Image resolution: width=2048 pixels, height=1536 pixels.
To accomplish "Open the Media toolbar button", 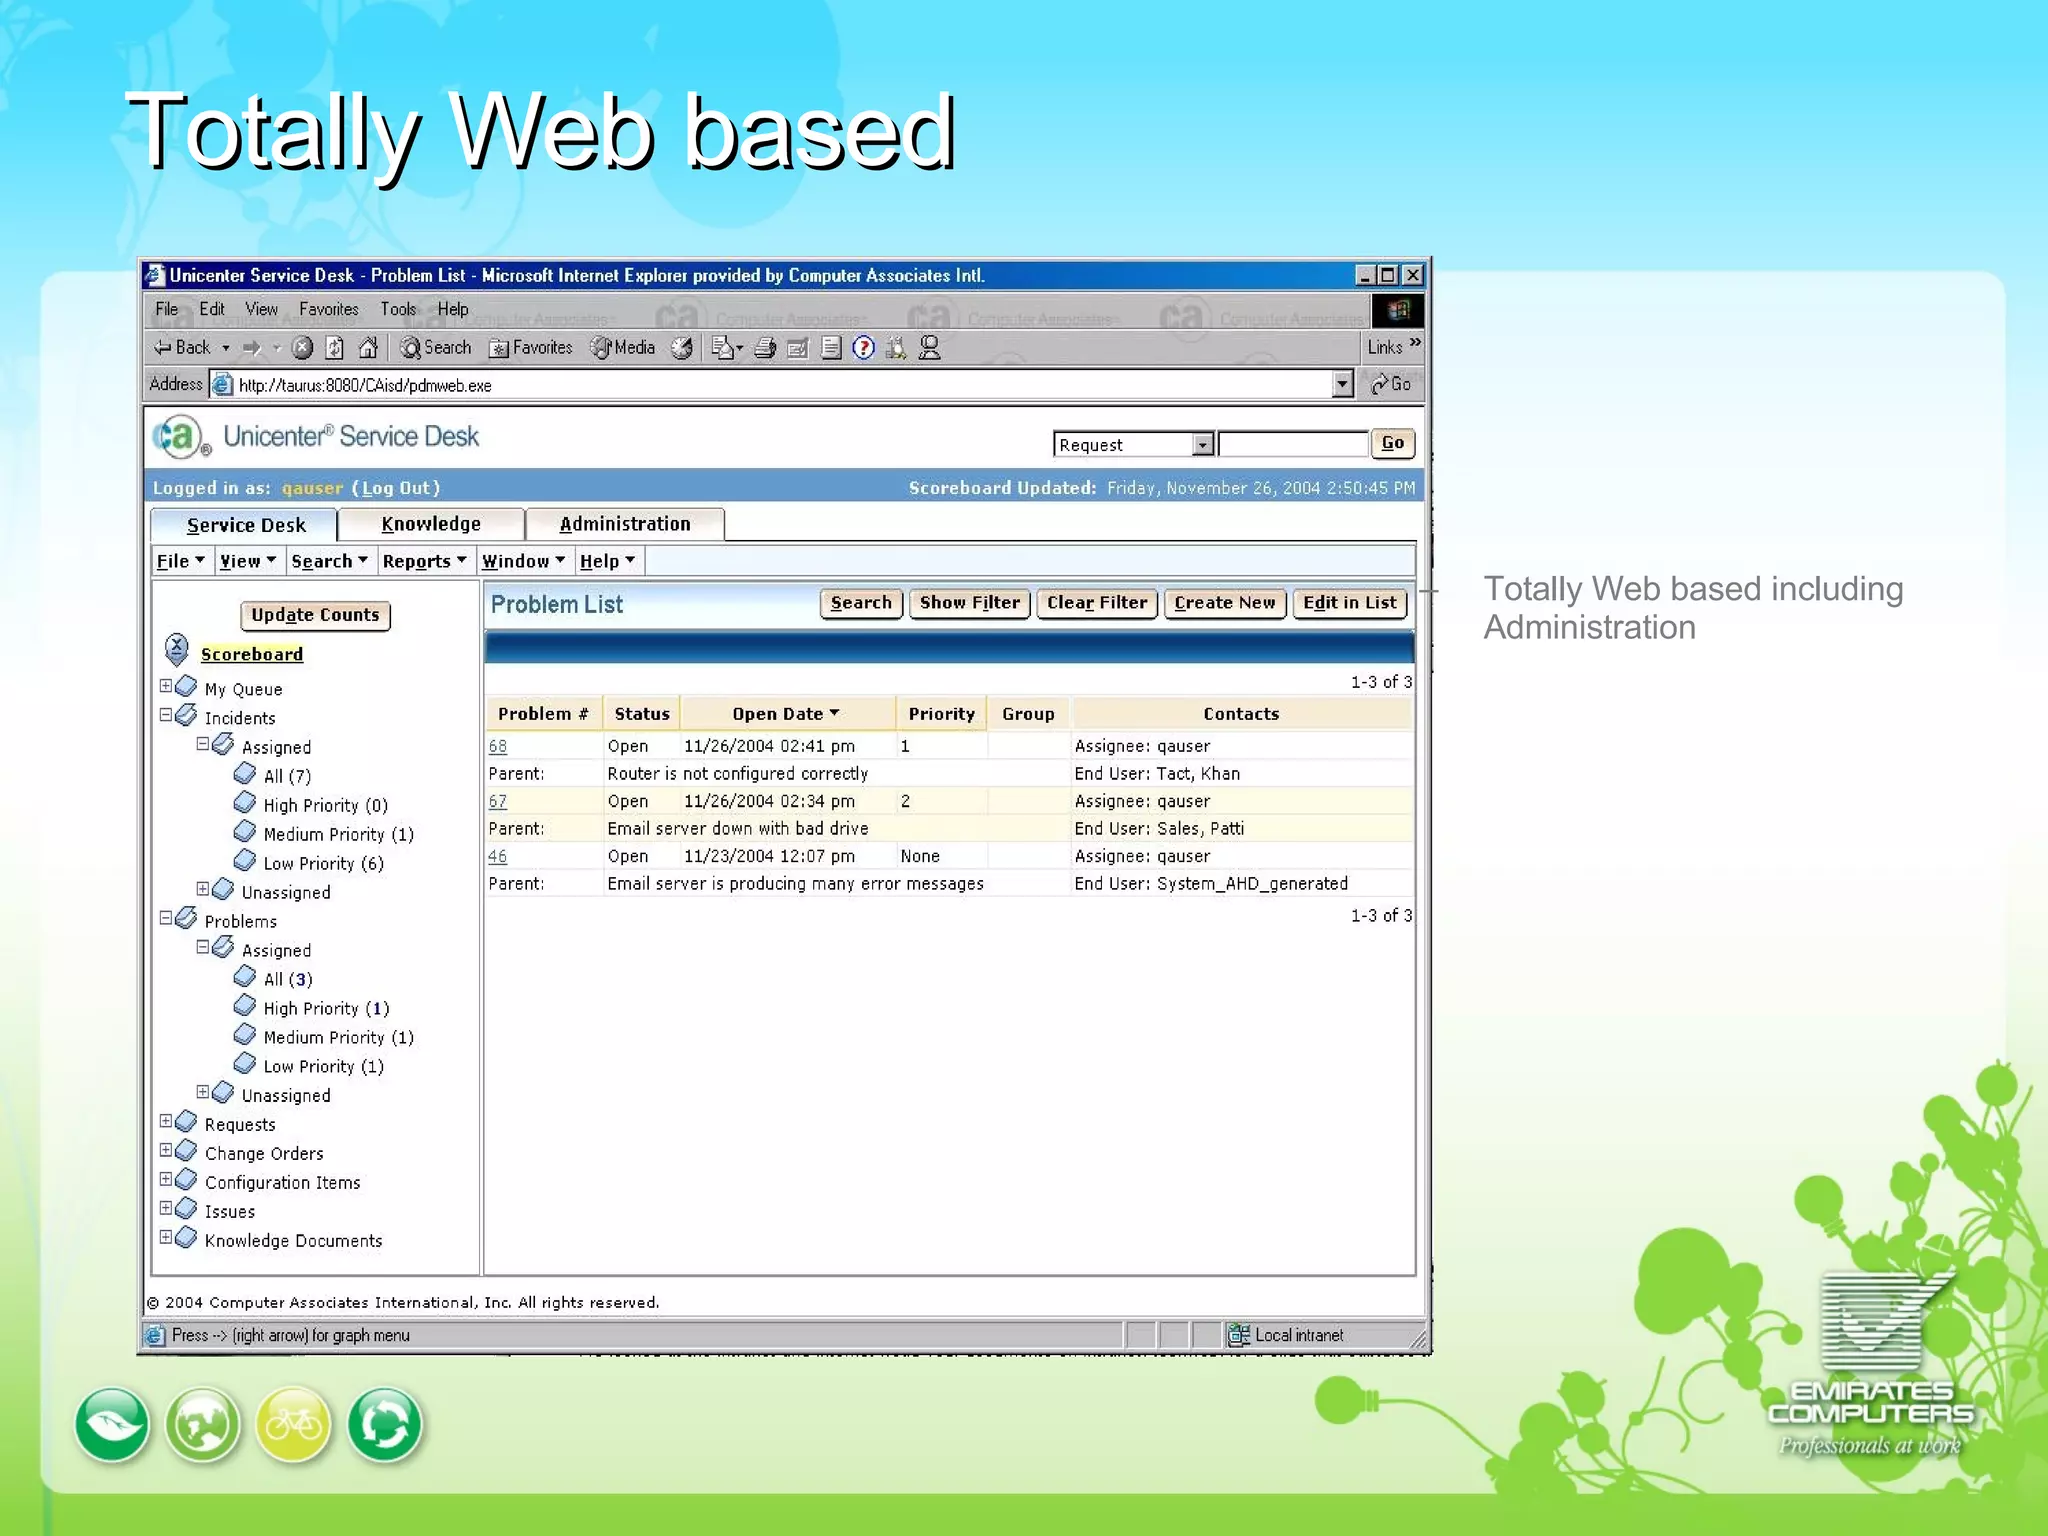I will click(623, 347).
